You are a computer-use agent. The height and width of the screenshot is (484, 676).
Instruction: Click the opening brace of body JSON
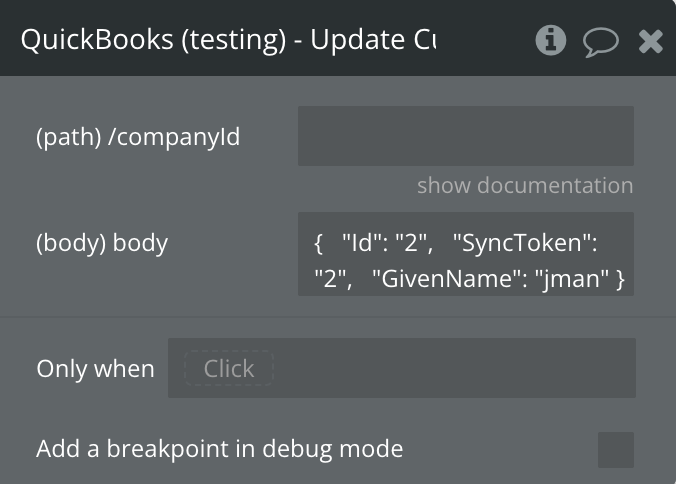point(318,243)
